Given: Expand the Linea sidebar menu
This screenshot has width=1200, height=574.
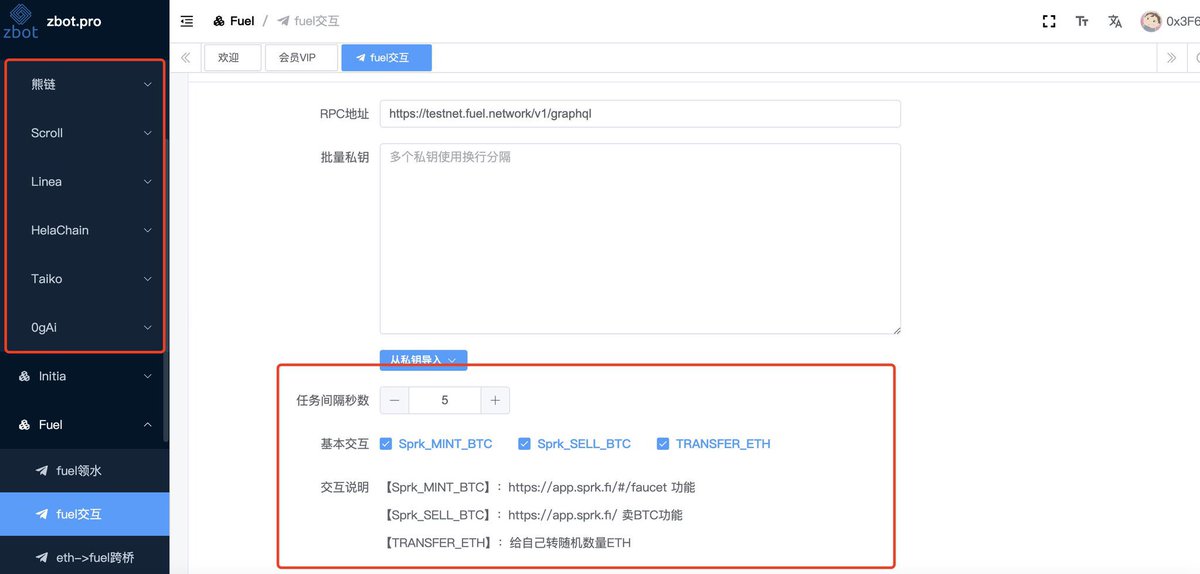Looking at the screenshot, I should click(x=85, y=182).
